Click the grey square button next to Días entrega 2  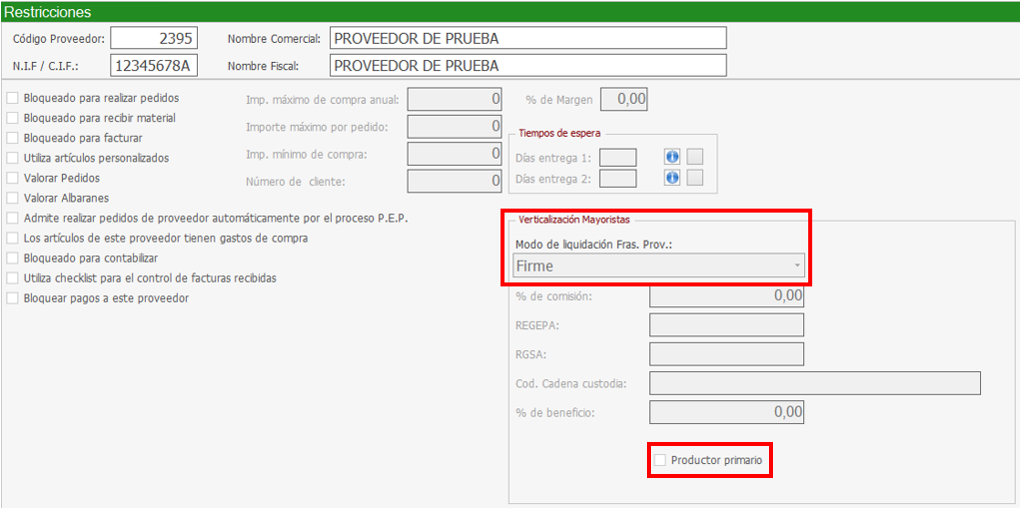695,178
